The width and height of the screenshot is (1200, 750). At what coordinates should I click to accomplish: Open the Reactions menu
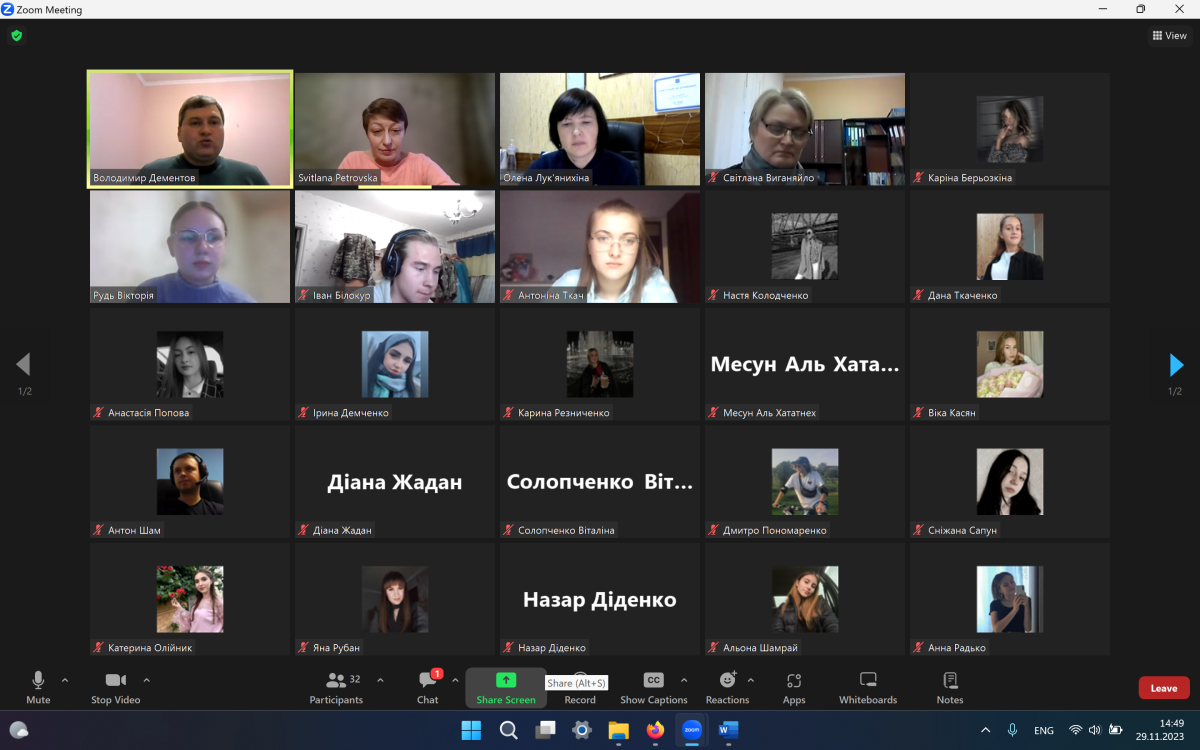pos(727,687)
